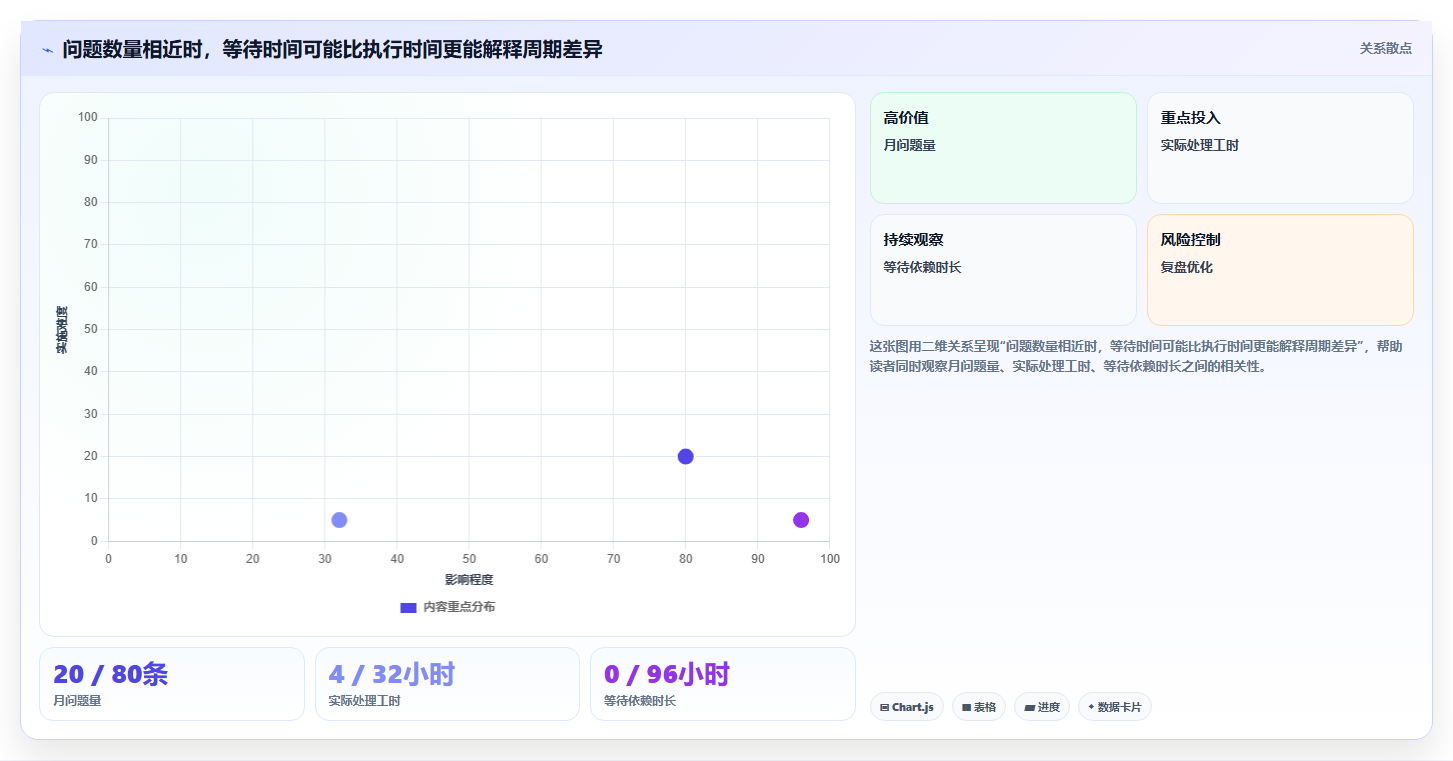1453x761 pixels.
Task: Click 月问题量 label under 高价值
Action: (x=909, y=146)
